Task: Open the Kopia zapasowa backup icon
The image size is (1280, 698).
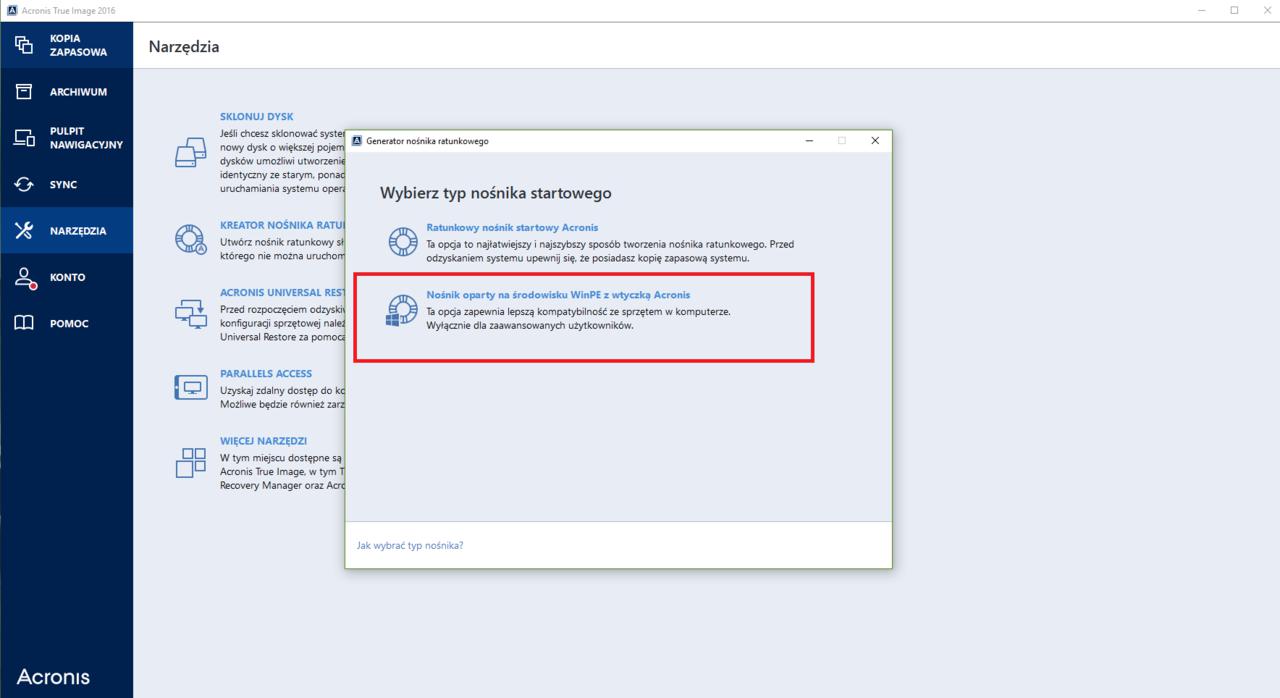Action: pos(24,45)
